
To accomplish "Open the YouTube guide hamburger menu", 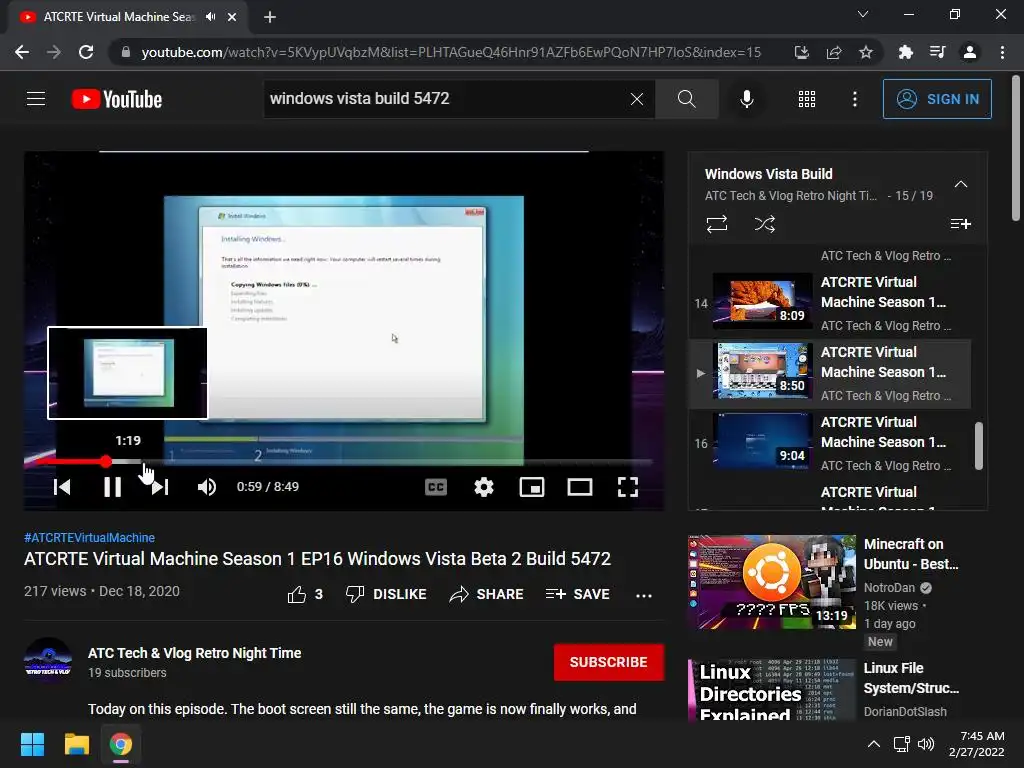I will (36, 99).
